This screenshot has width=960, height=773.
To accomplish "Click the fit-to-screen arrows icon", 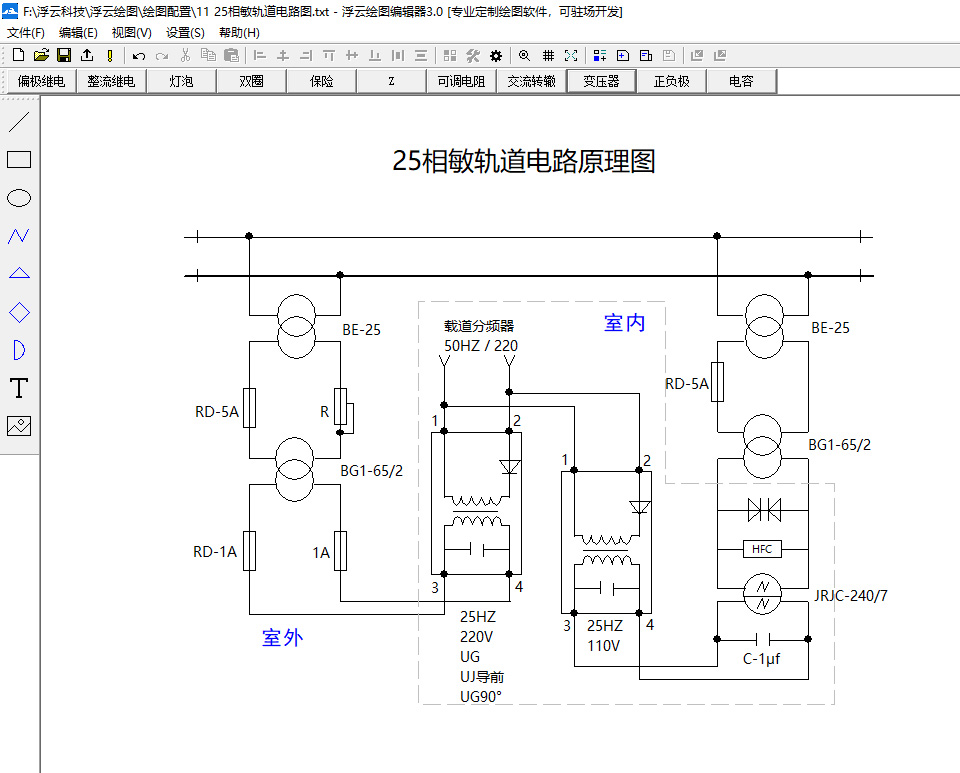I will click(571, 56).
